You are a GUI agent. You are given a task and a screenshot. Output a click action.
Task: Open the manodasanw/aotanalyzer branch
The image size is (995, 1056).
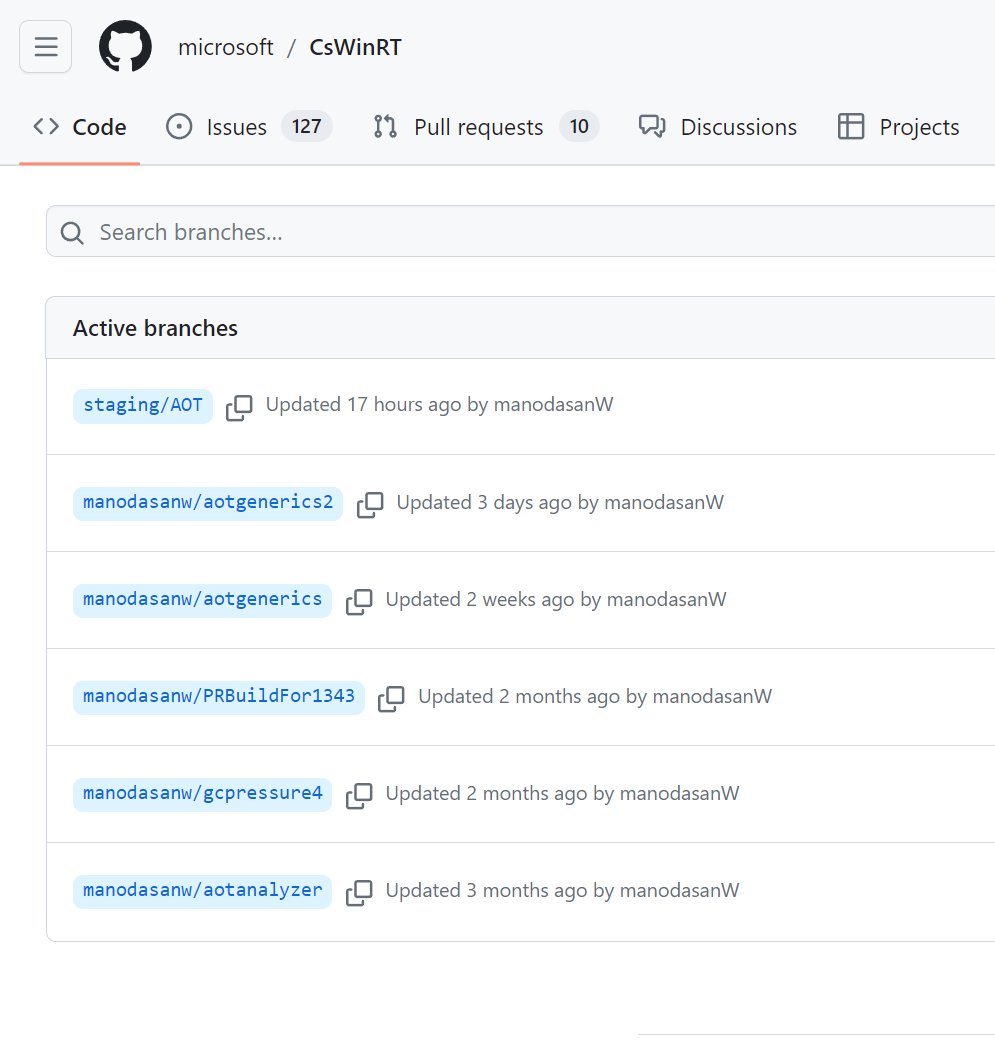coord(203,890)
